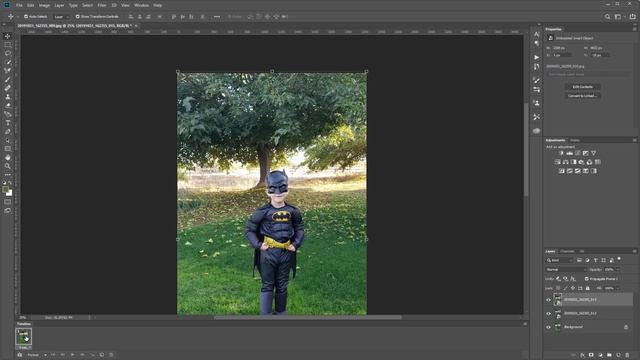Open the share icon in options bar

[633, 17]
